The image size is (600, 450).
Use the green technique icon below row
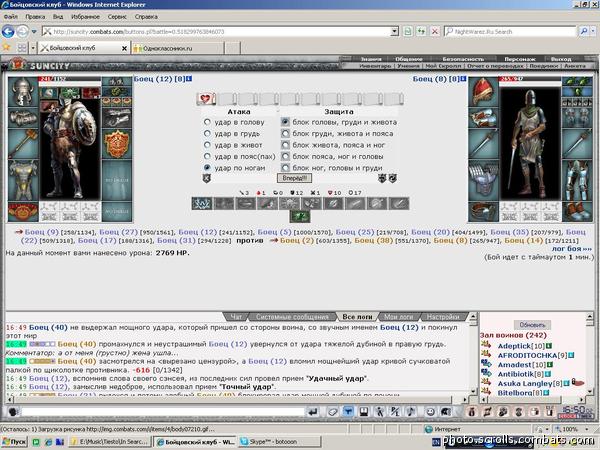click(300, 217)
